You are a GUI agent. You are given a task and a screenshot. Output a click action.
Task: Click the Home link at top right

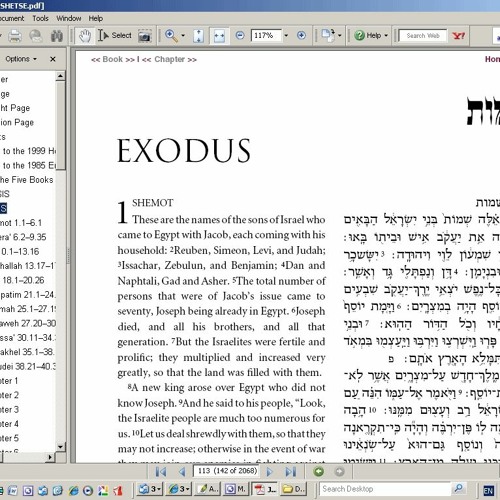pos(492,59)
